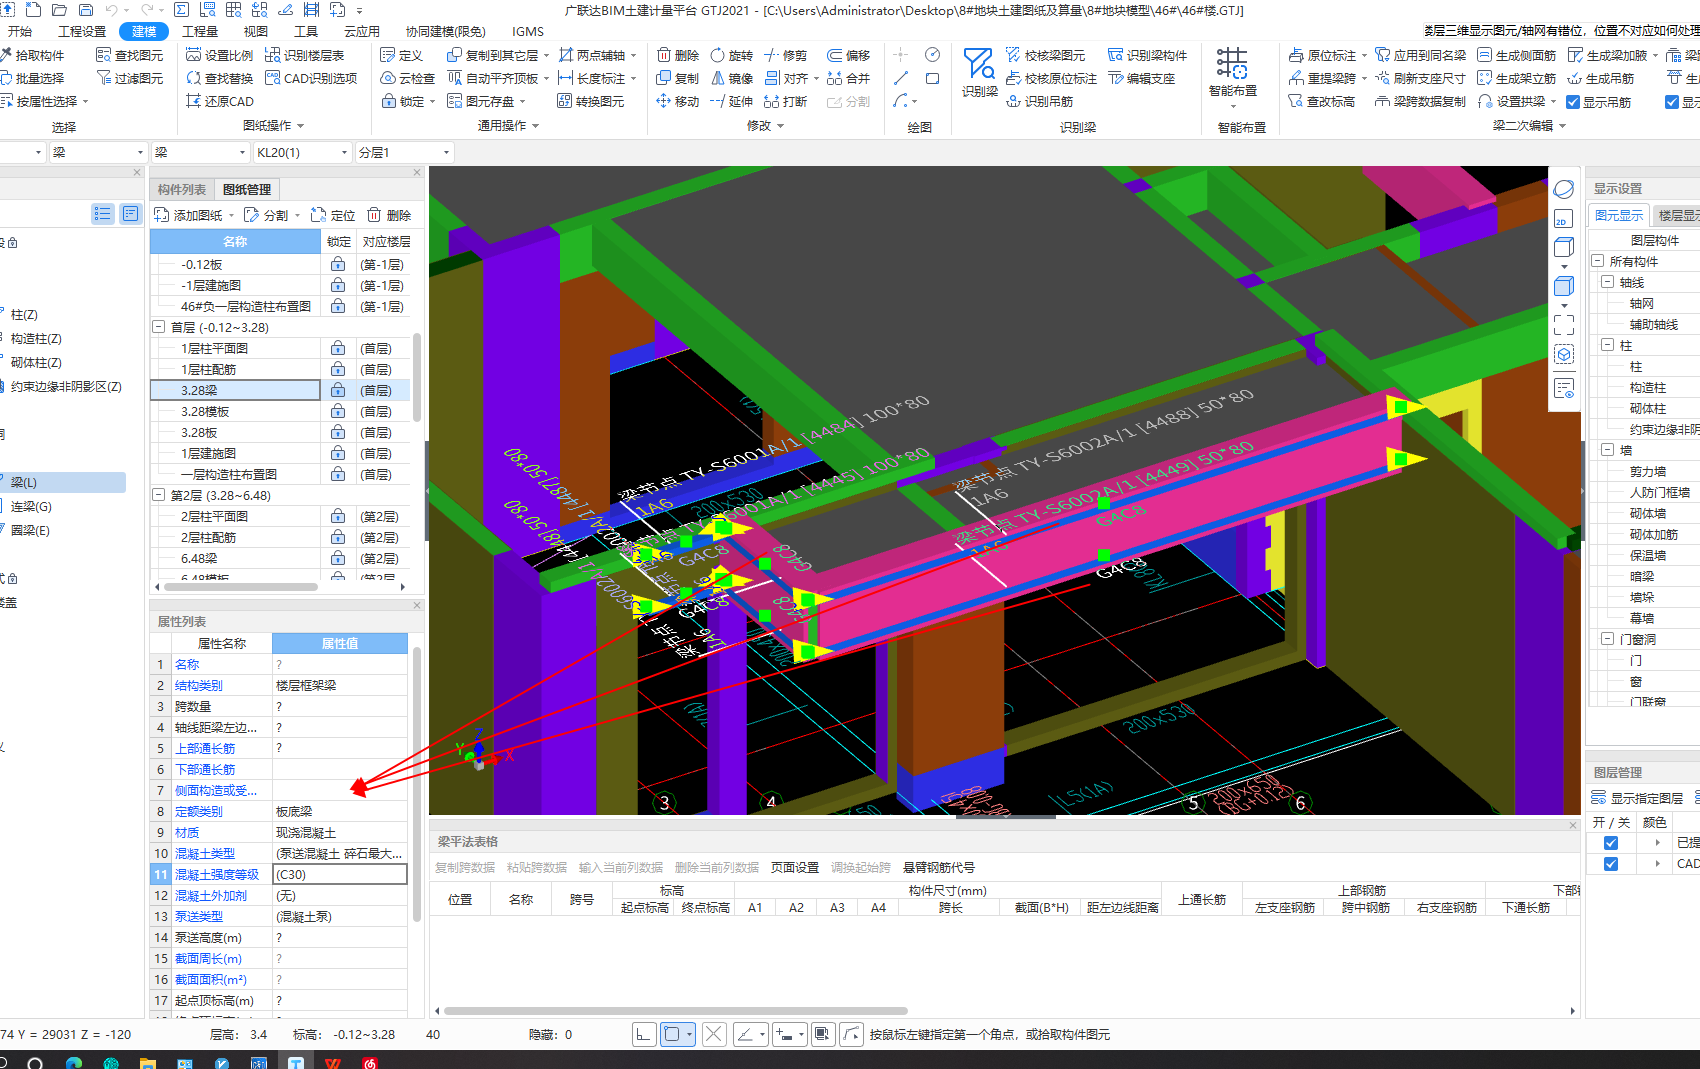Click 转换图元 convert element tool
The height and width of the screenshot is (1069, 1700).
click(x=590, y=101)
